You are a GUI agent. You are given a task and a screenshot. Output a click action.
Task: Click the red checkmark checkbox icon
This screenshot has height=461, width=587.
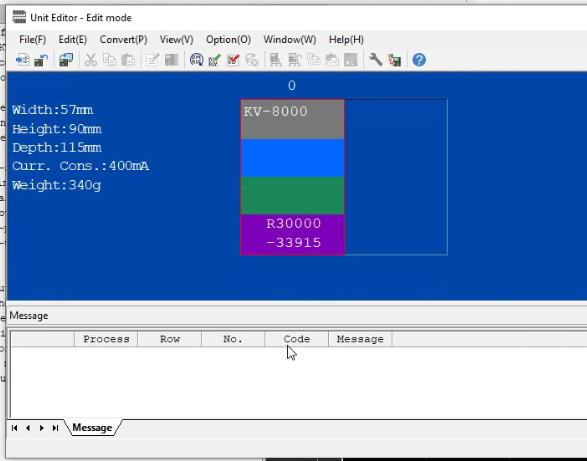pyautogui.click(x=233, y=60)
